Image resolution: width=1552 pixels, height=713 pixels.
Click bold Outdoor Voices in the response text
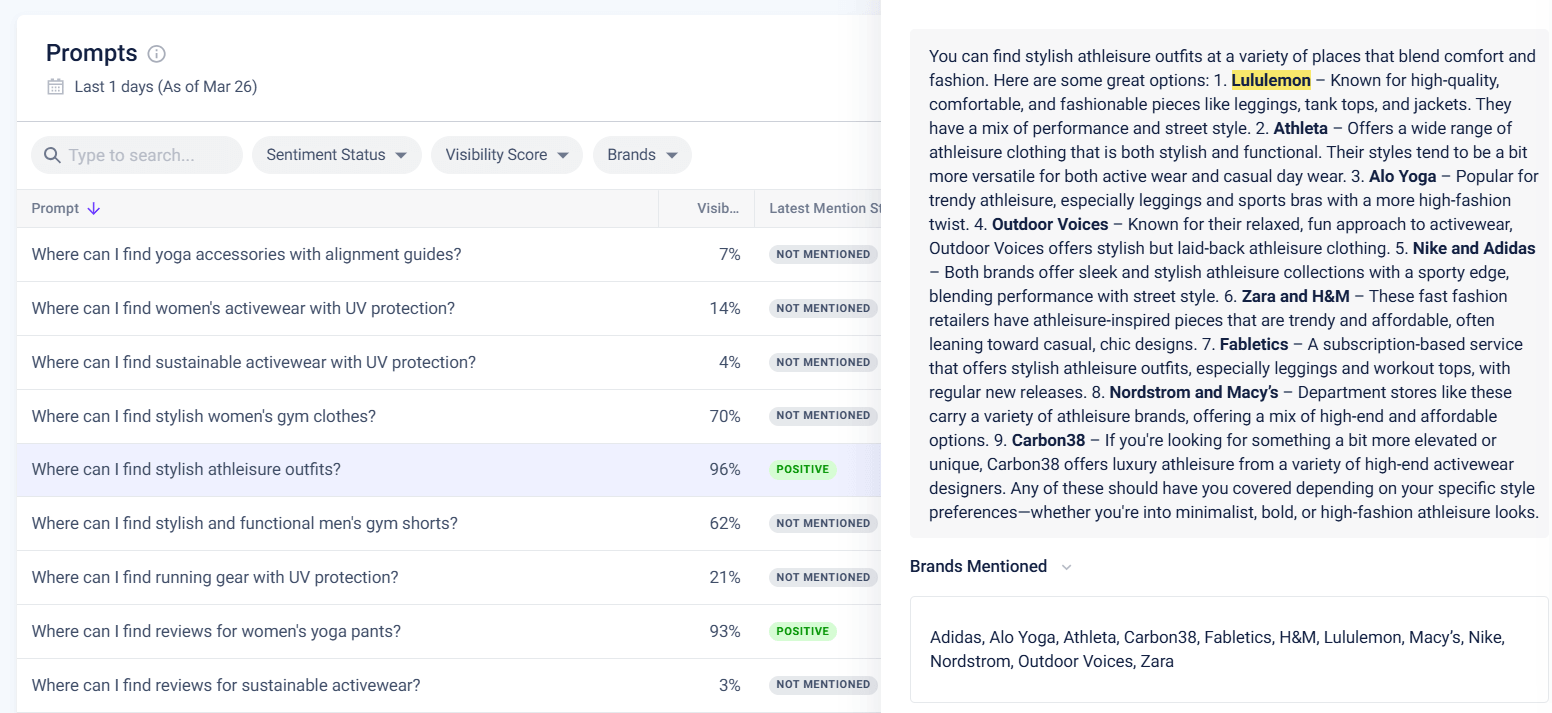click(1050, 224)
